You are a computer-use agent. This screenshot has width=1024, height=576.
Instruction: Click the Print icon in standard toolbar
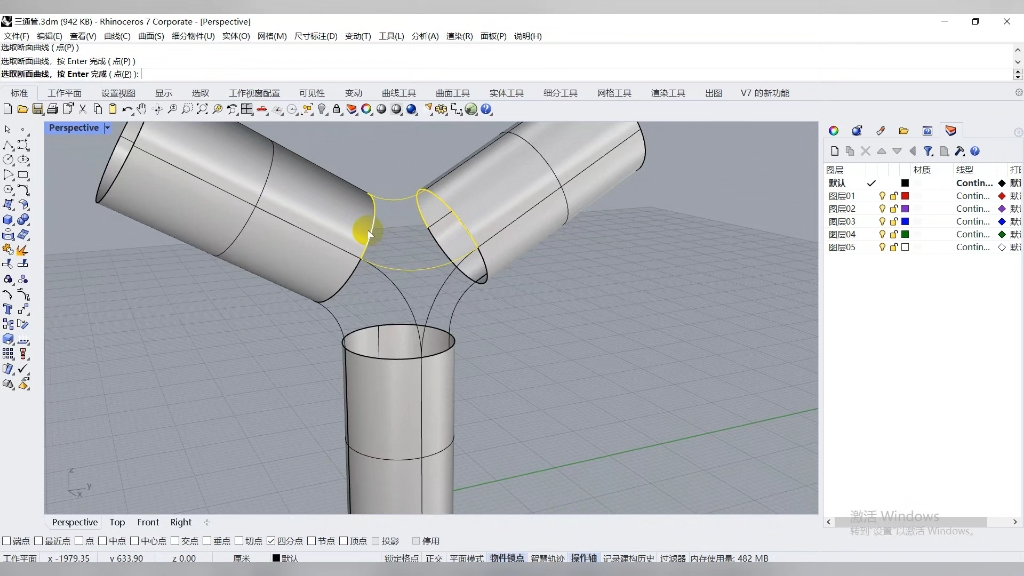pyautogui.click(x=52, y=109)
